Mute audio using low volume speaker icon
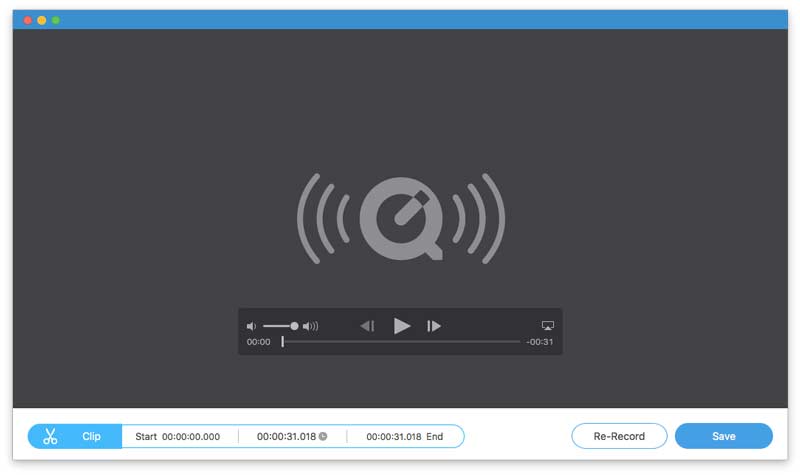 (x=252, y=326)
